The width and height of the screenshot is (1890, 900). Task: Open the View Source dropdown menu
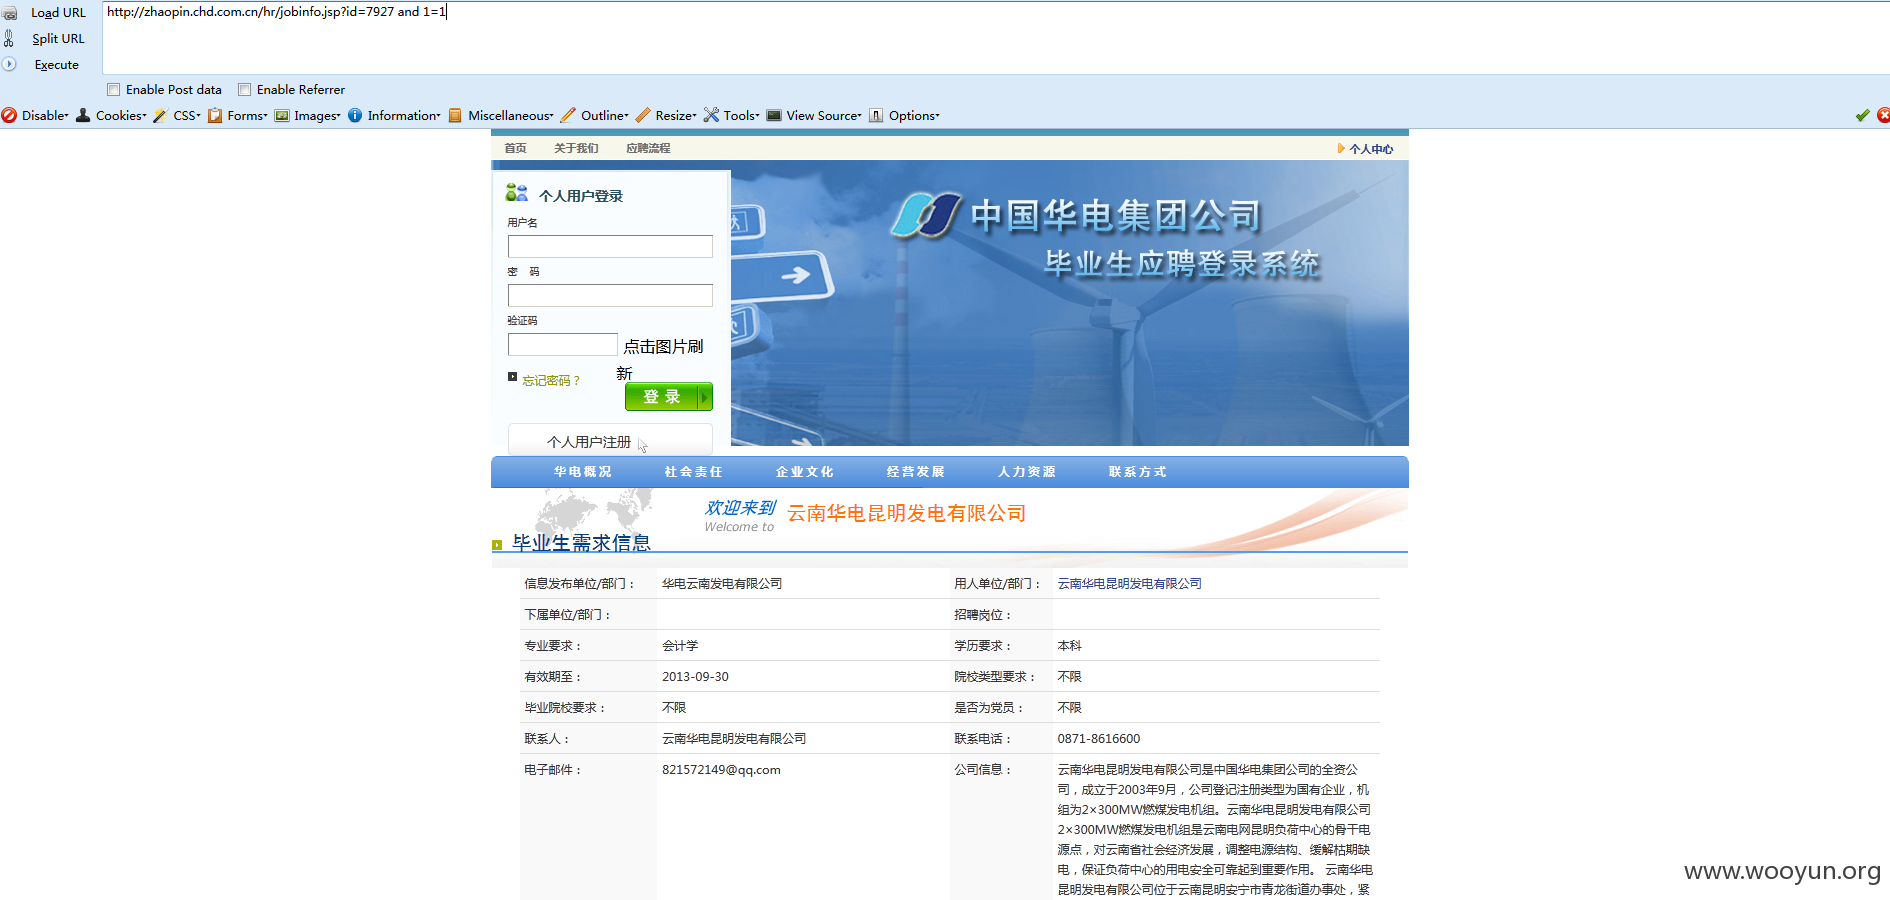824,116
